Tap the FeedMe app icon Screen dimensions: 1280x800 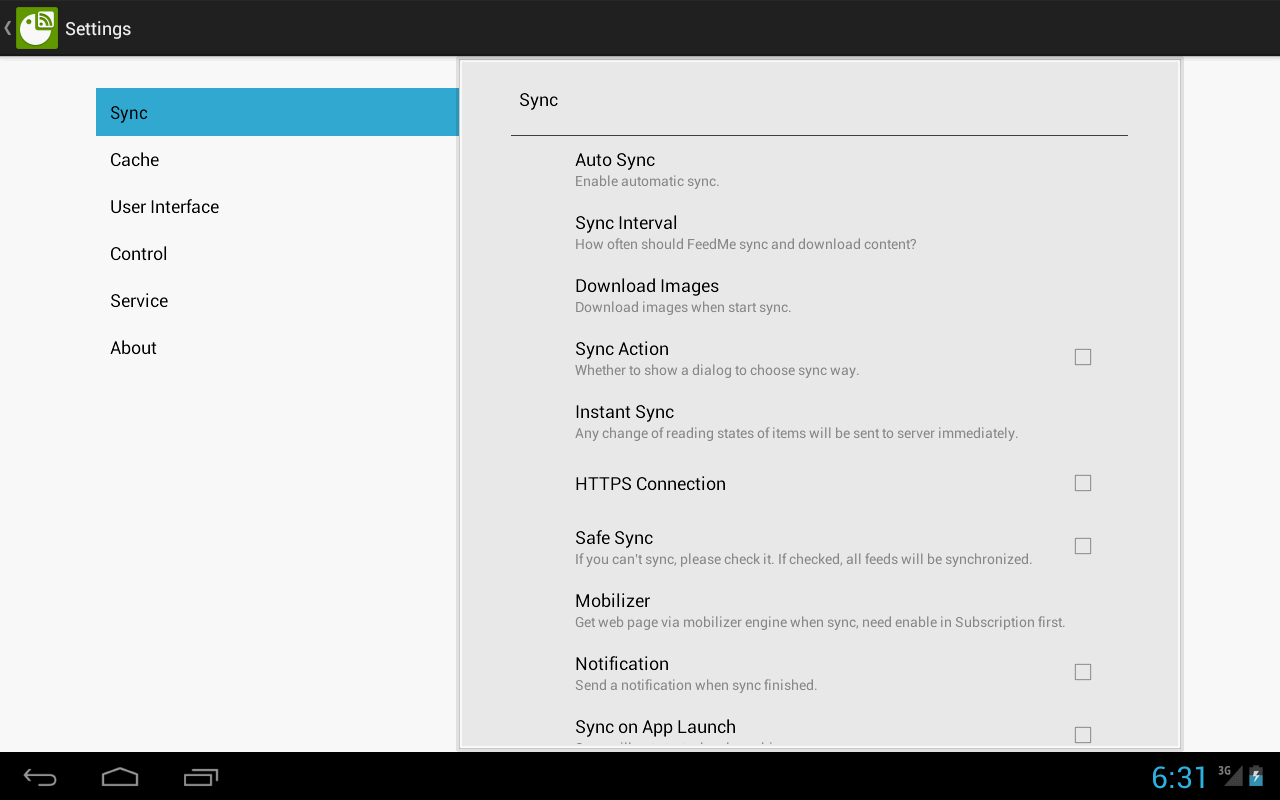pyautogui.click(x=37, y=28)
